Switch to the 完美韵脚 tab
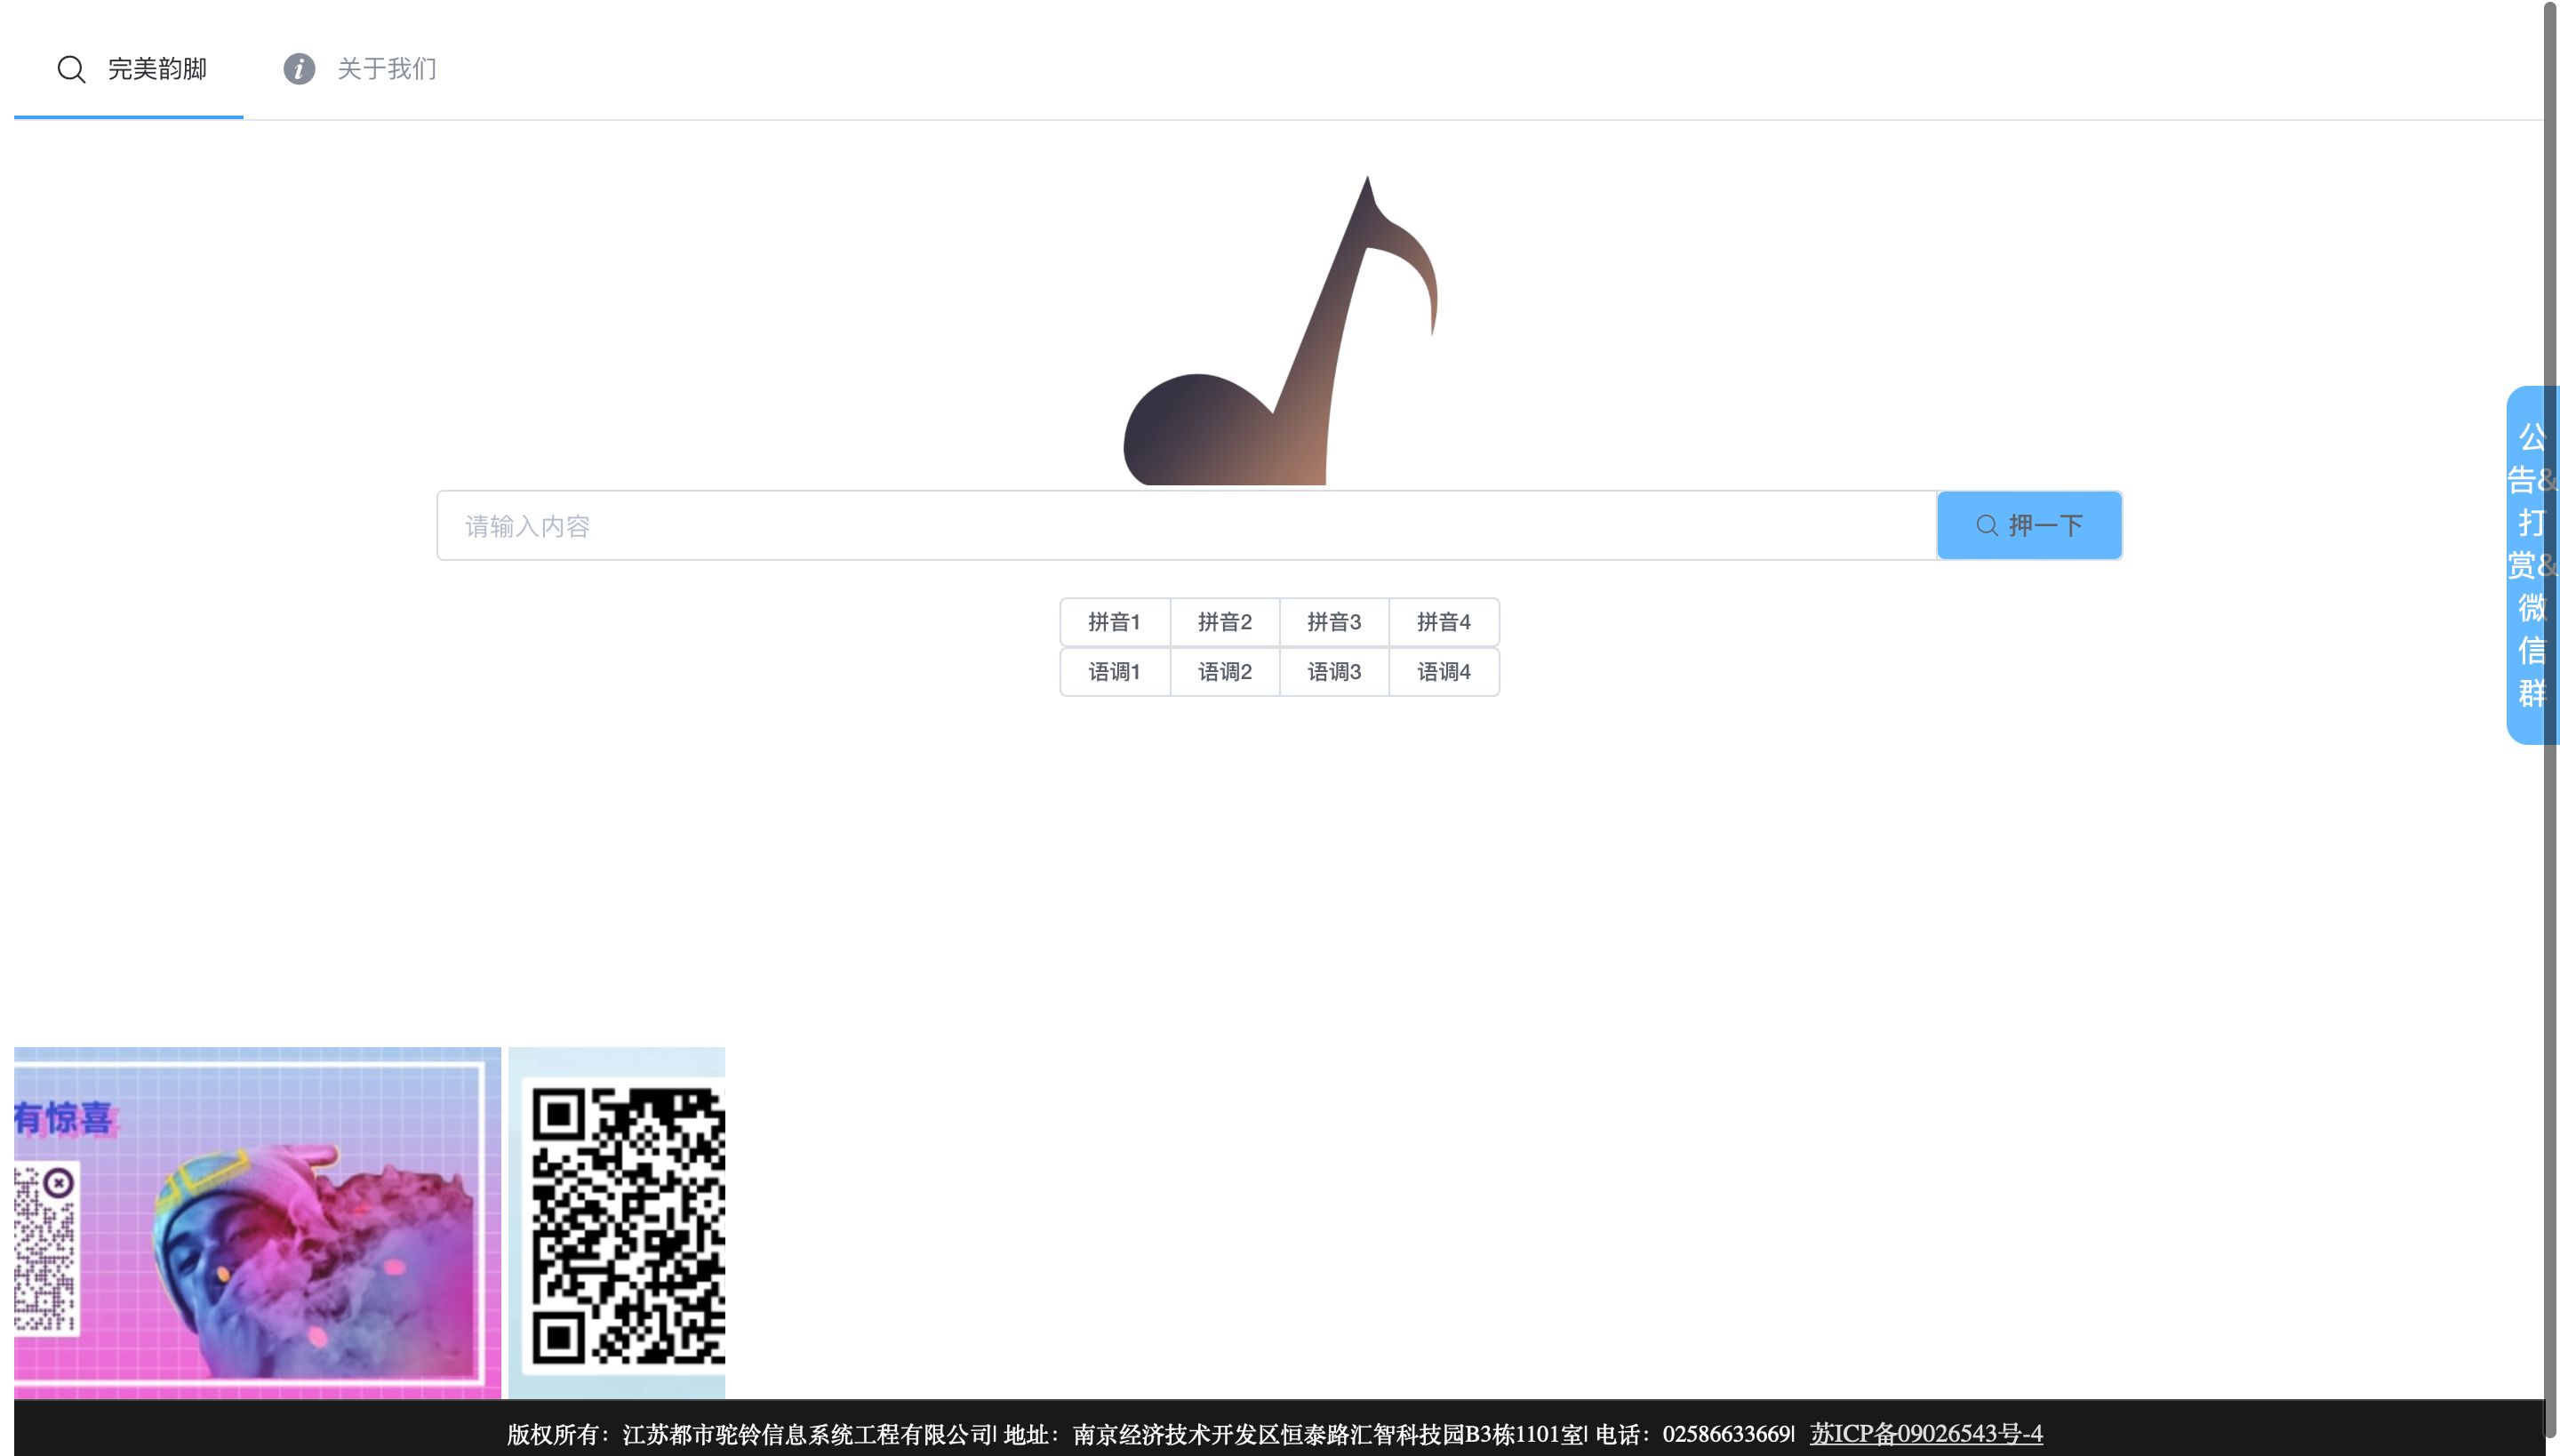The width and height of the screenshot is (2560, 1456). click(x=157, y=69)
